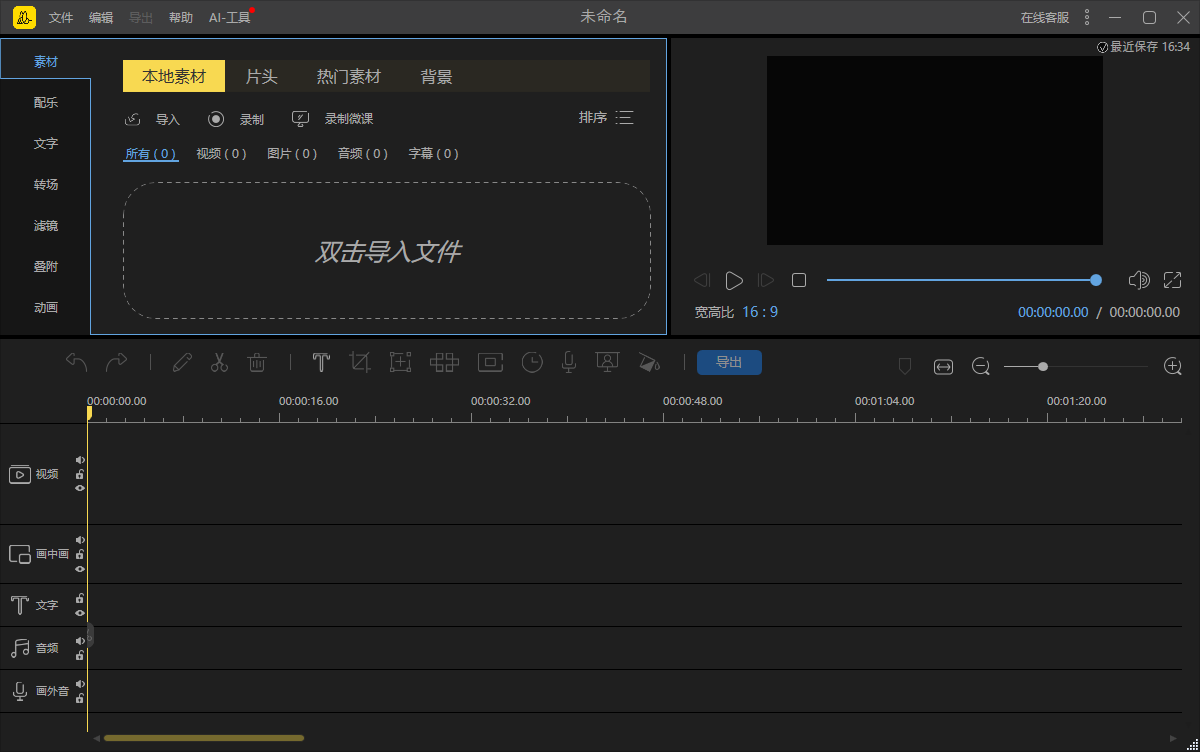Viewport: 1200px width, 752px height.
Task: Toggle fullscreen preview icon
Action: point(1172,281)
